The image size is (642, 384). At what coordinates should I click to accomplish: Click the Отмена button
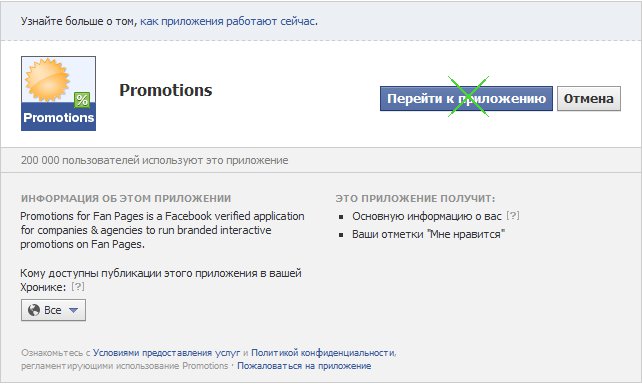pyautogui.click(x=589, y=99)
